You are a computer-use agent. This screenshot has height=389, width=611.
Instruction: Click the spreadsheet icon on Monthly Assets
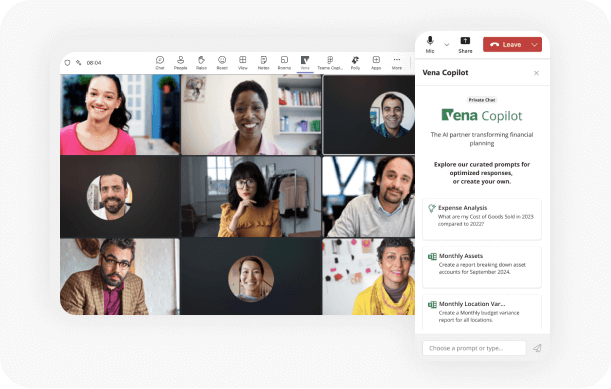tap(432, 256)
